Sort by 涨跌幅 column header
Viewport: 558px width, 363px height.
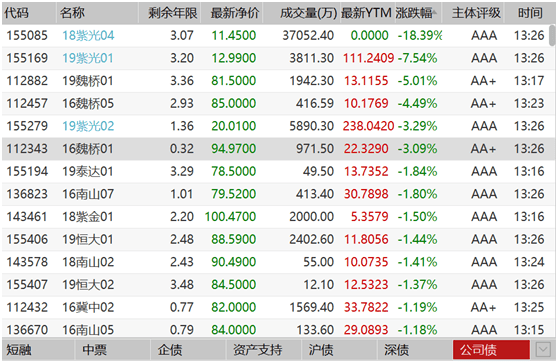coord(418,13)
